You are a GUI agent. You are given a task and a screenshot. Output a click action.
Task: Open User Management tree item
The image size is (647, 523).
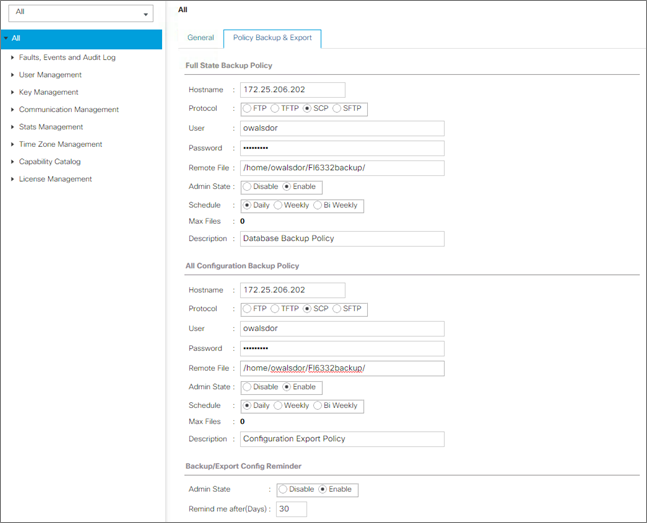(x=50, y=75)
